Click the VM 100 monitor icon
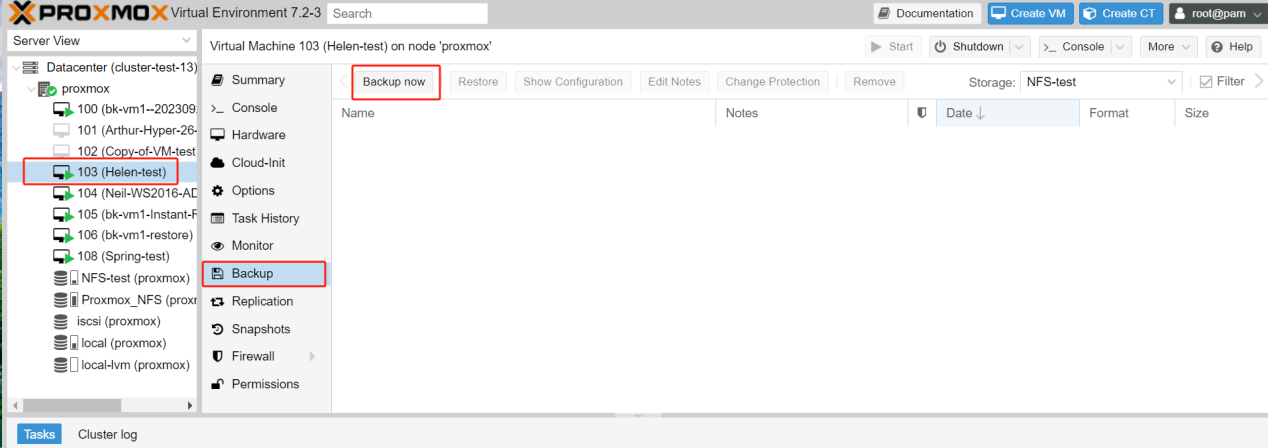This screenshot has height=448, width=1268. (x=62, y=108)
